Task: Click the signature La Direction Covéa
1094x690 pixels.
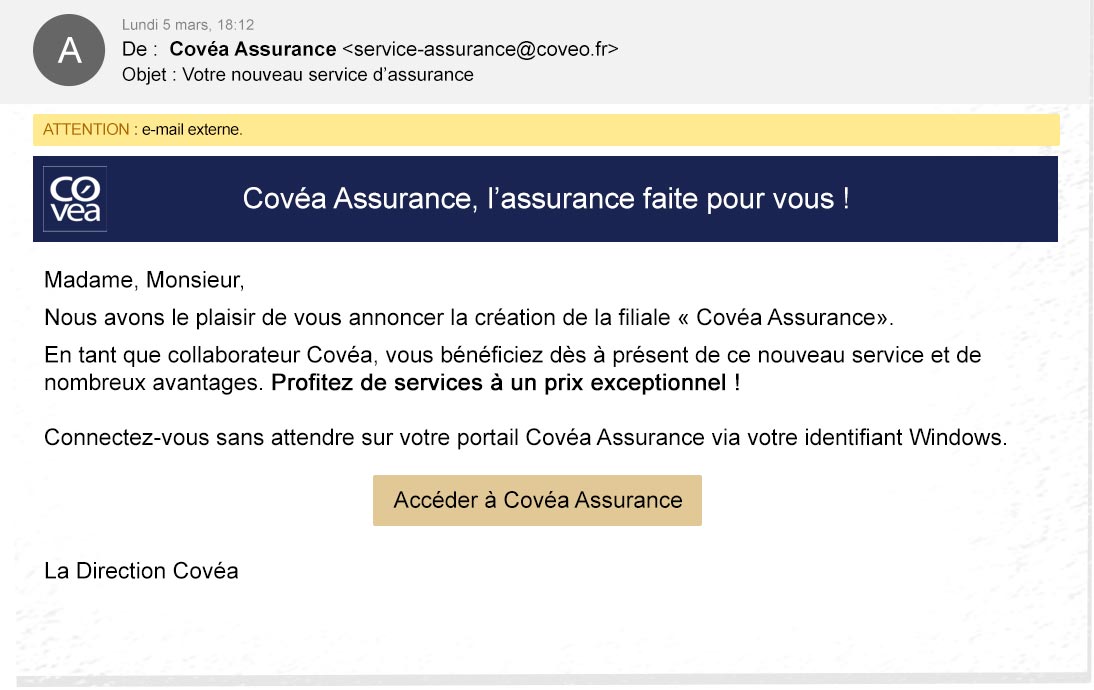Action: (x=141, y=571)
